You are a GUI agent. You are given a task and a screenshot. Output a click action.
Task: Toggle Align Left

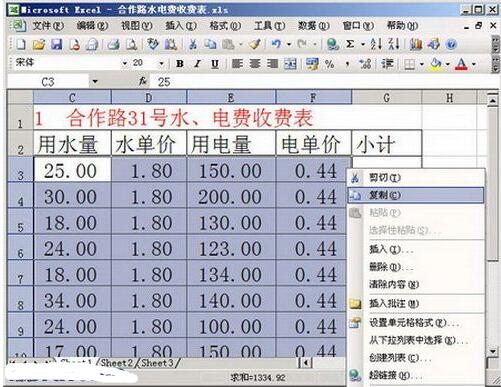(237, 63)
